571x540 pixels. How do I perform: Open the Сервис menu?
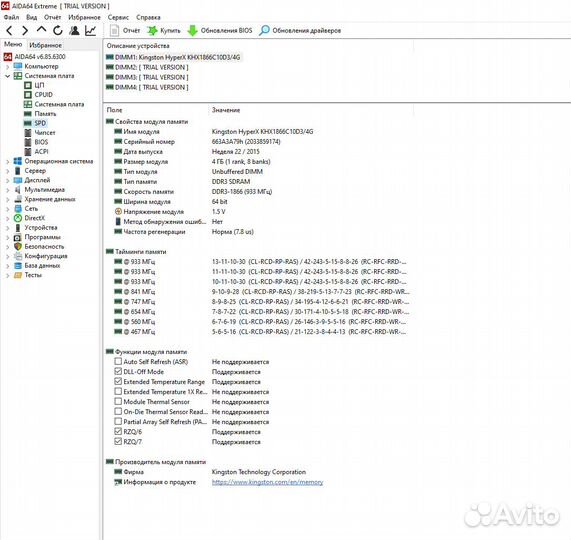coord(118,17)
